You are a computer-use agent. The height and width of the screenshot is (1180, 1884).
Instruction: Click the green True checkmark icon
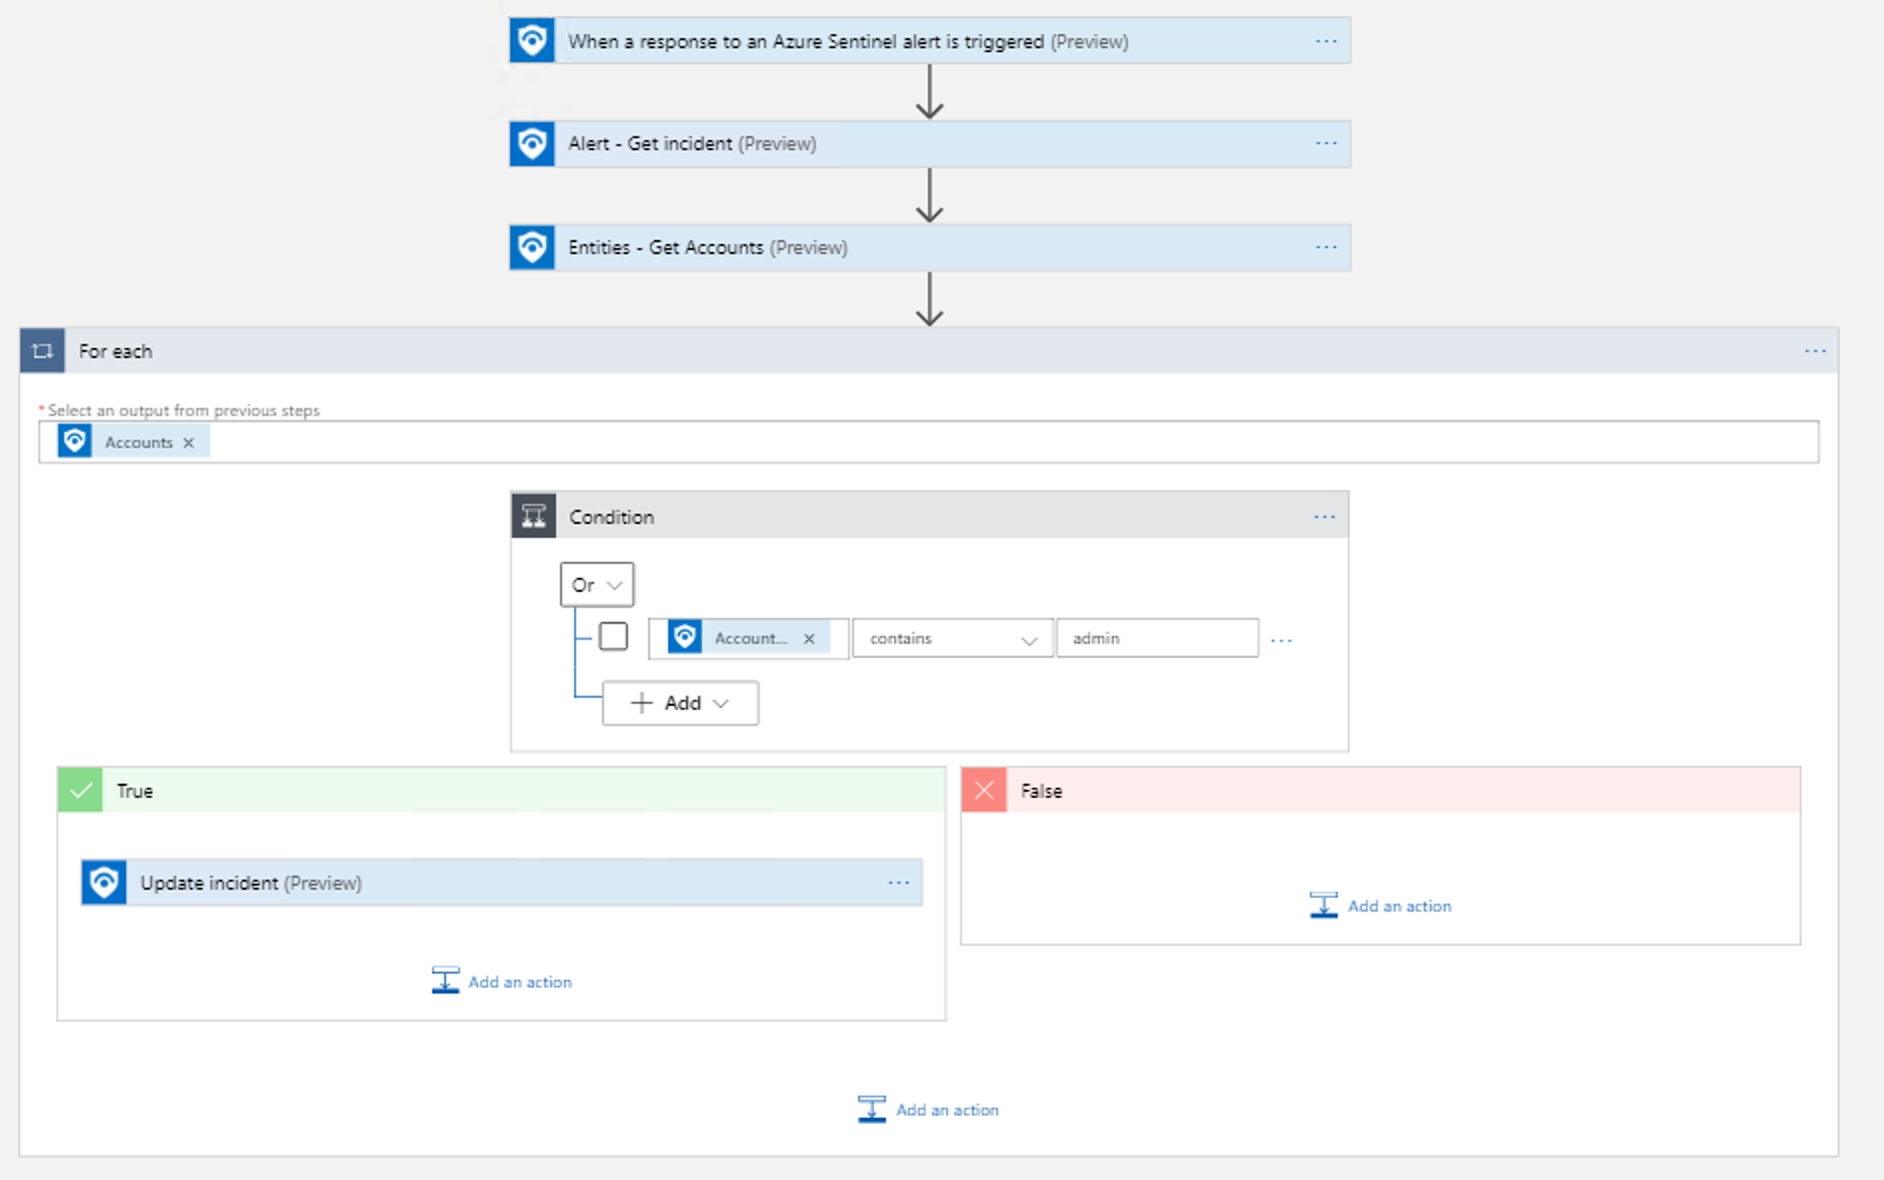(80, 790)
